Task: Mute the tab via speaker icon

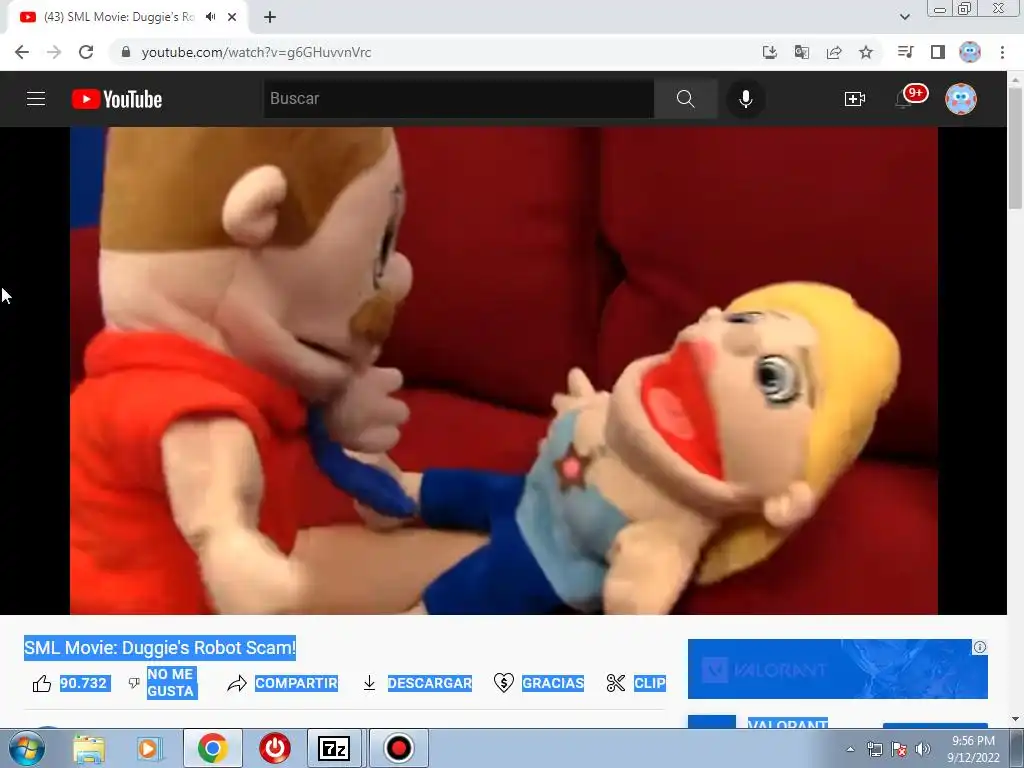Action: 210,17
